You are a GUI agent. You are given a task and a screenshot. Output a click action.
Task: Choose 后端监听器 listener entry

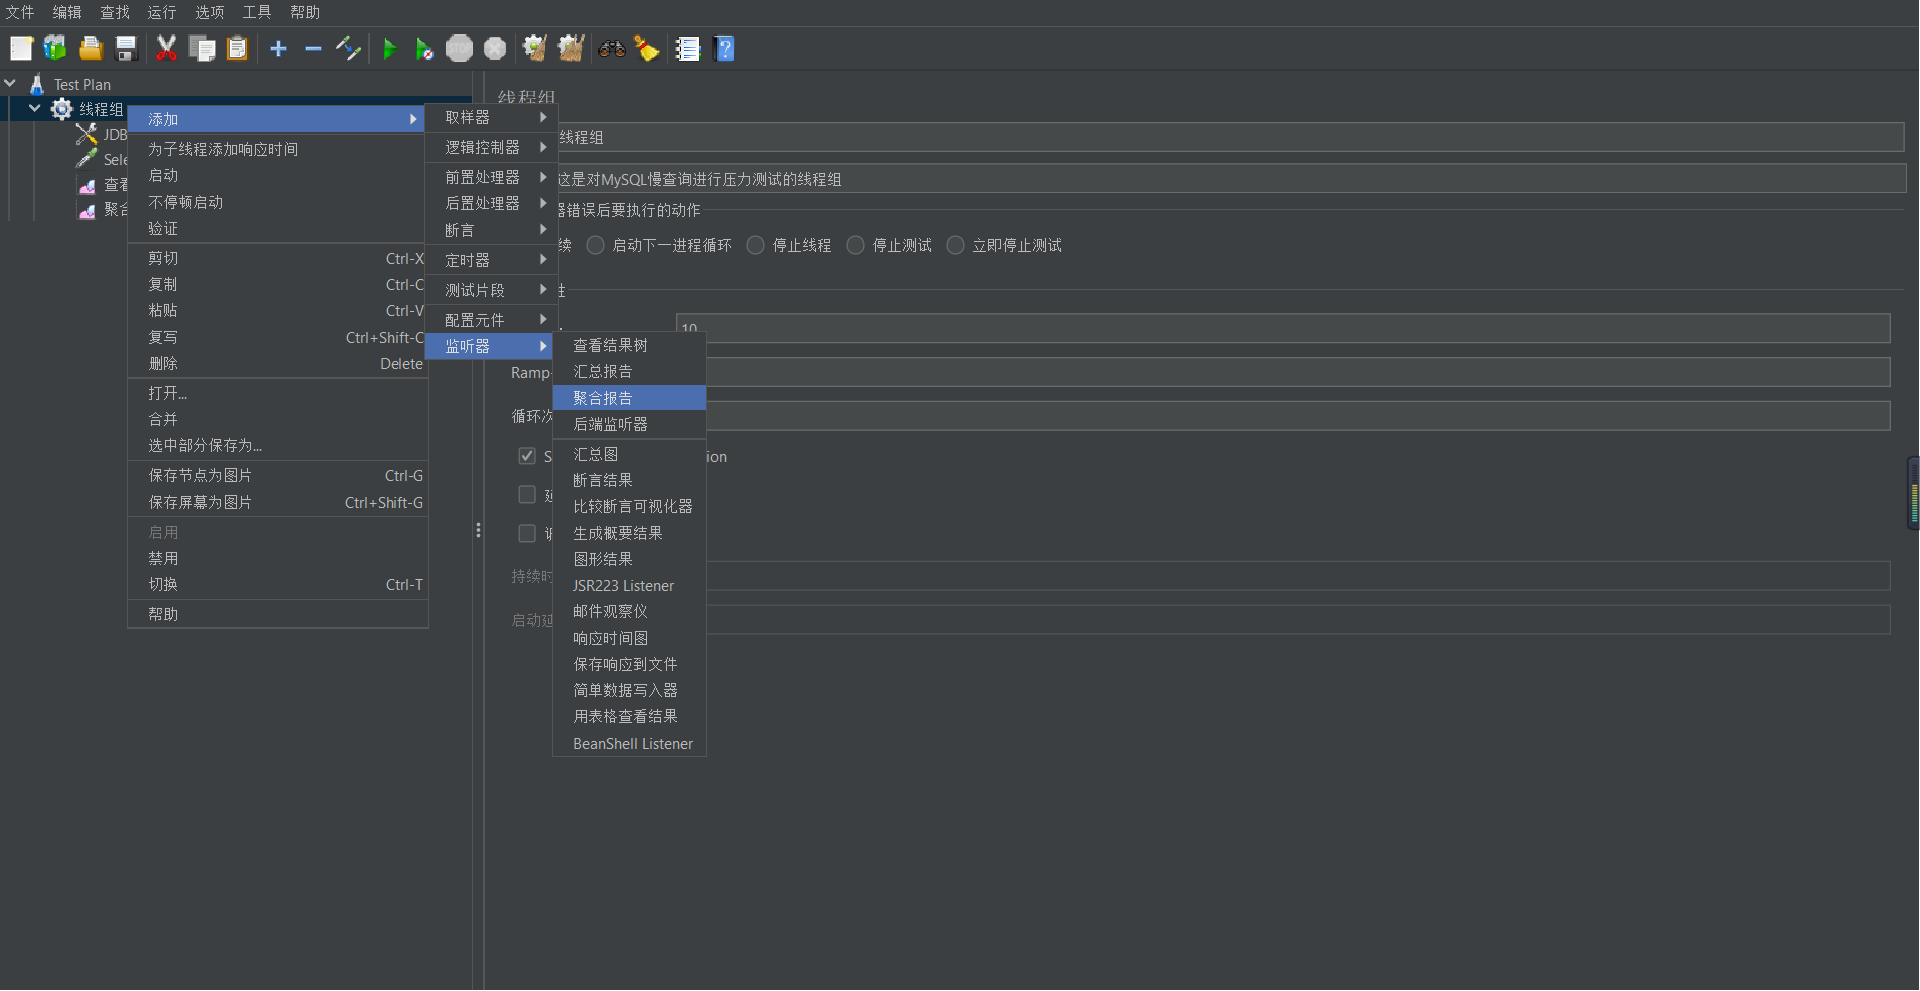pyautogui.click(x=629, y=424)
